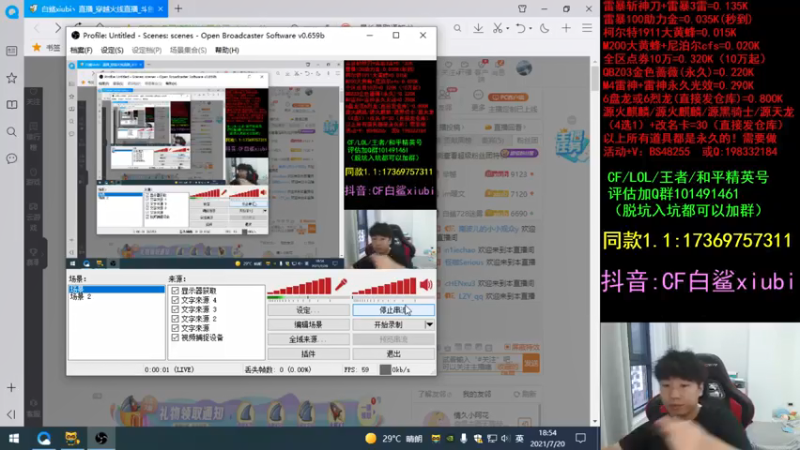800x450 pixels.
Task: Click the 编辑场景 button
Action: (308, 324)
